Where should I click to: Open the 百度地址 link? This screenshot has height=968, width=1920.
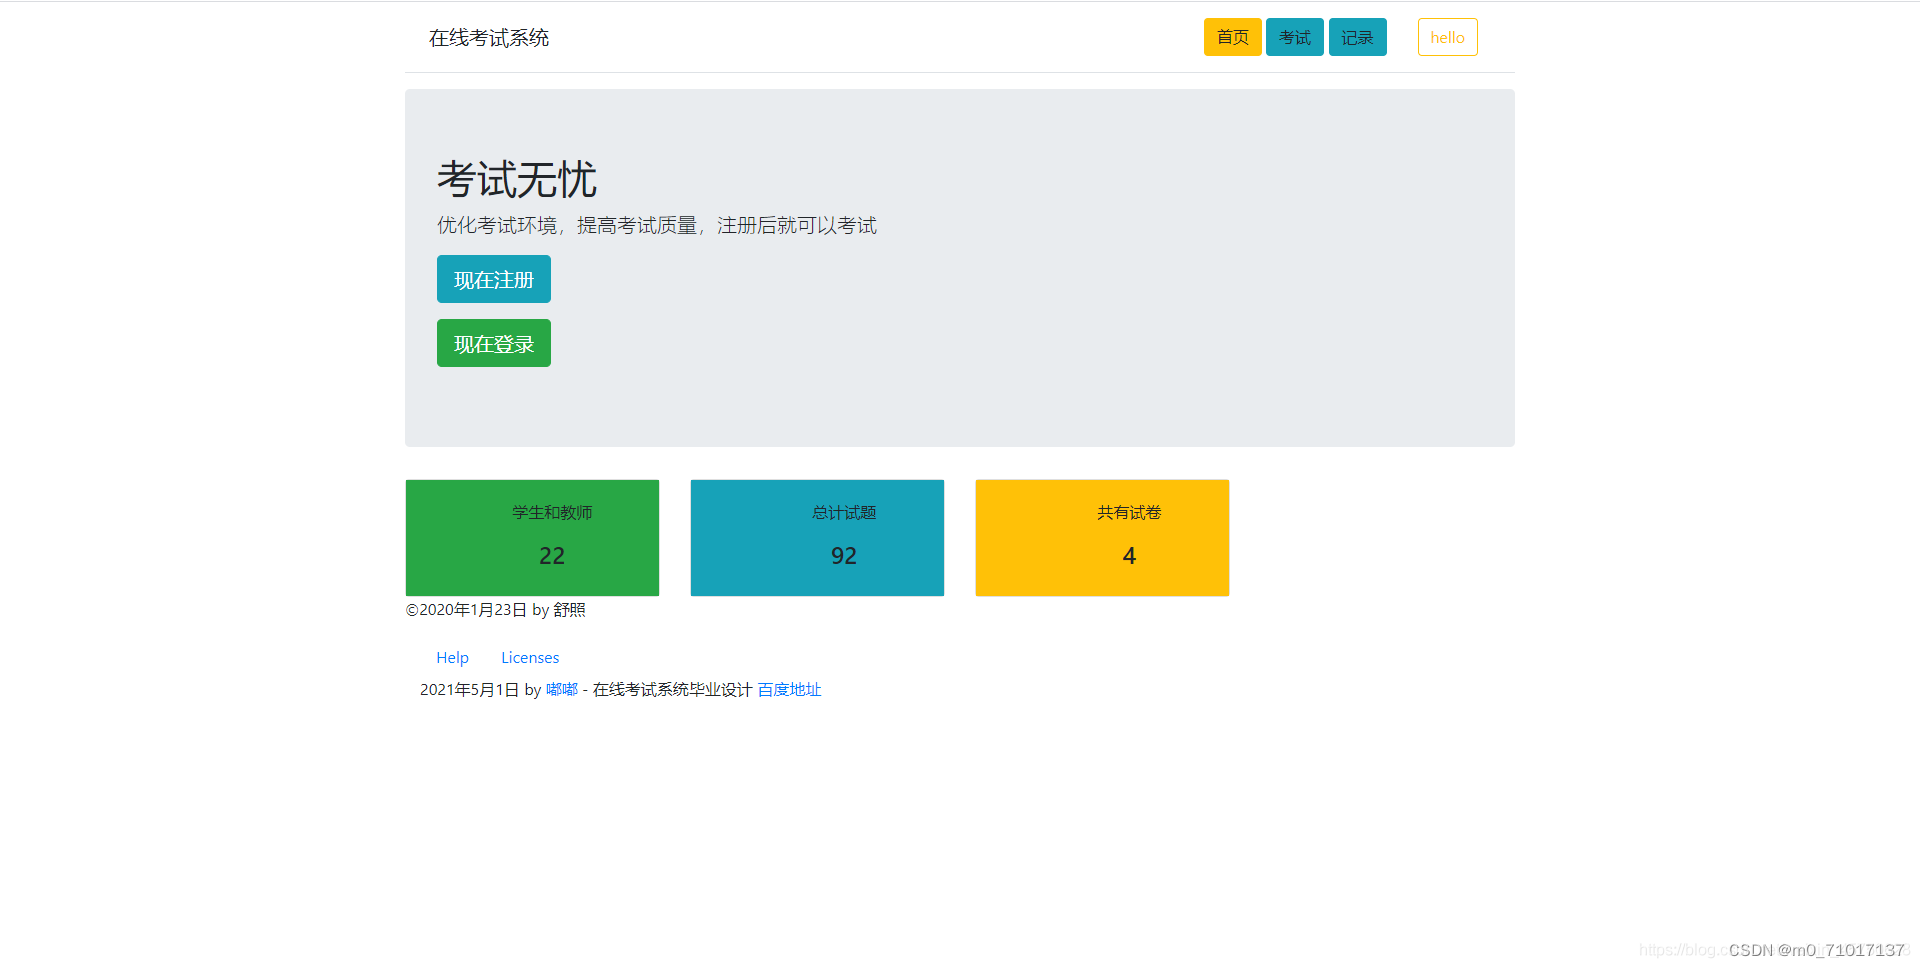coord(788,689)
